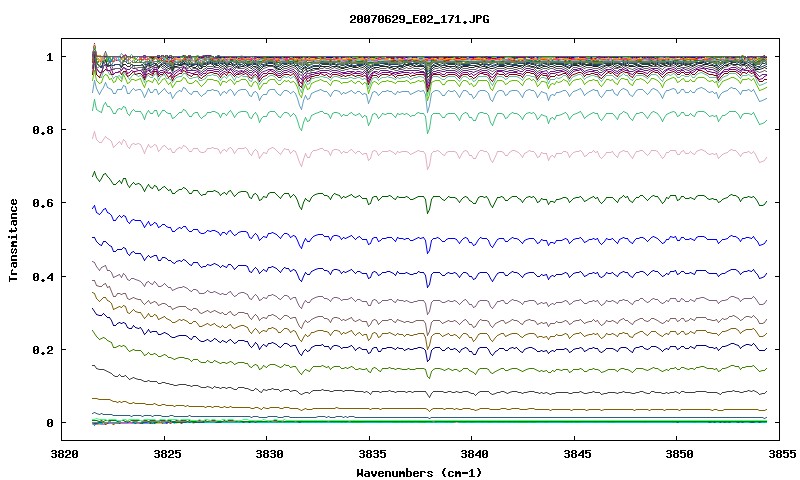Click the y-axis tick label 0
The height and width of the screenshot is (480, 800).
pos(49,423)
